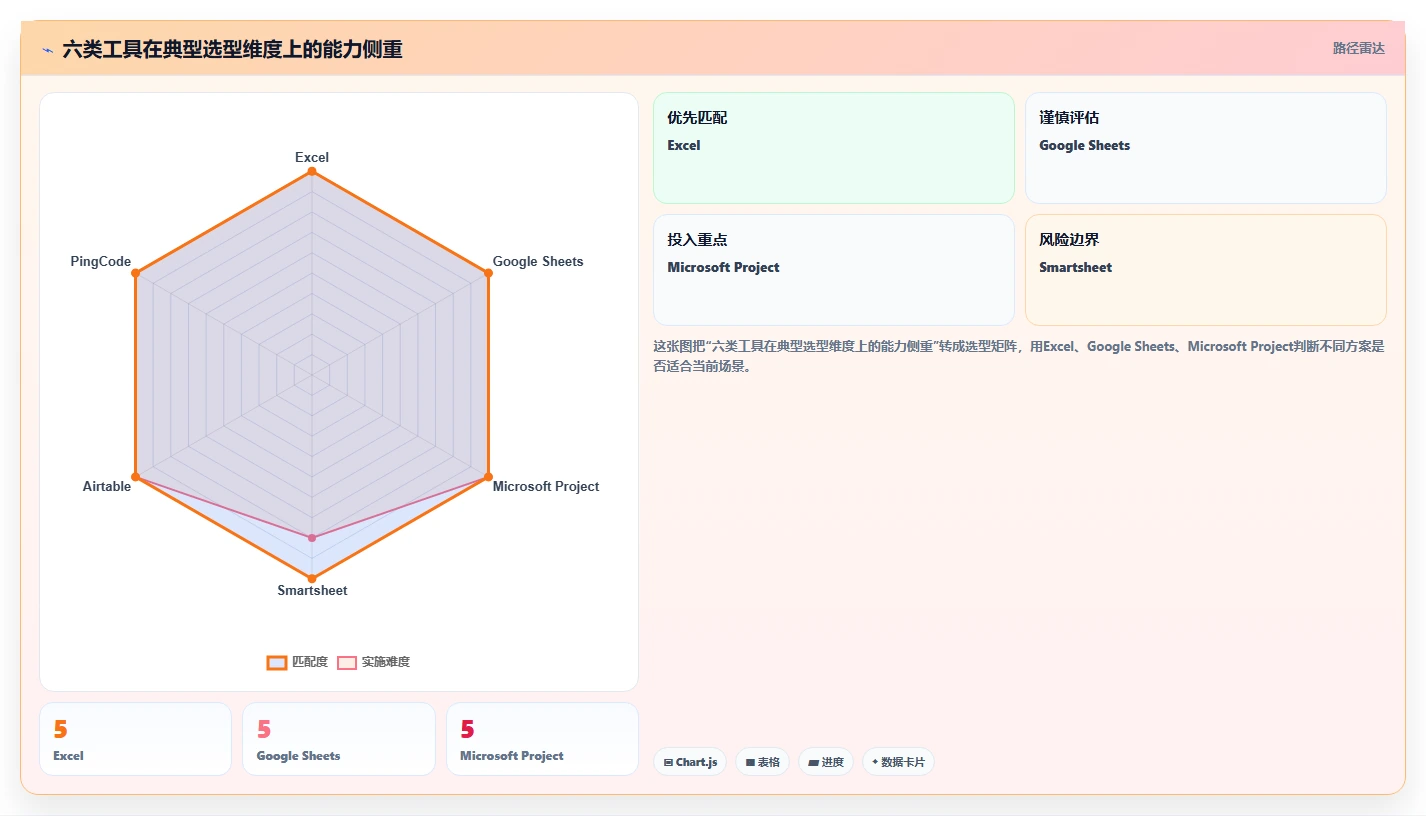This screenshot has height=816, width=1426.
Task: Select the 进度 tag chip
Action: [826, 762]
